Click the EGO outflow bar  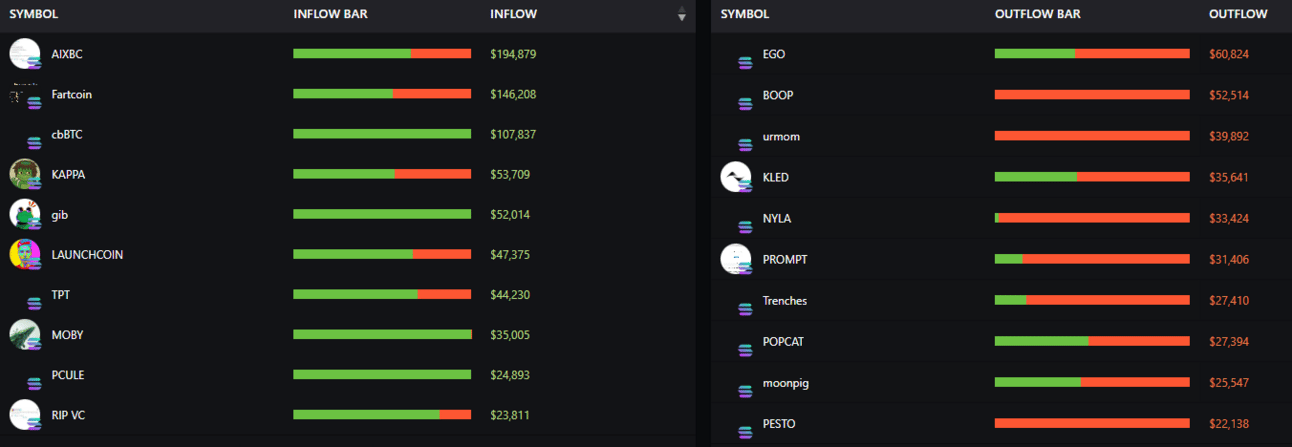1092,53
